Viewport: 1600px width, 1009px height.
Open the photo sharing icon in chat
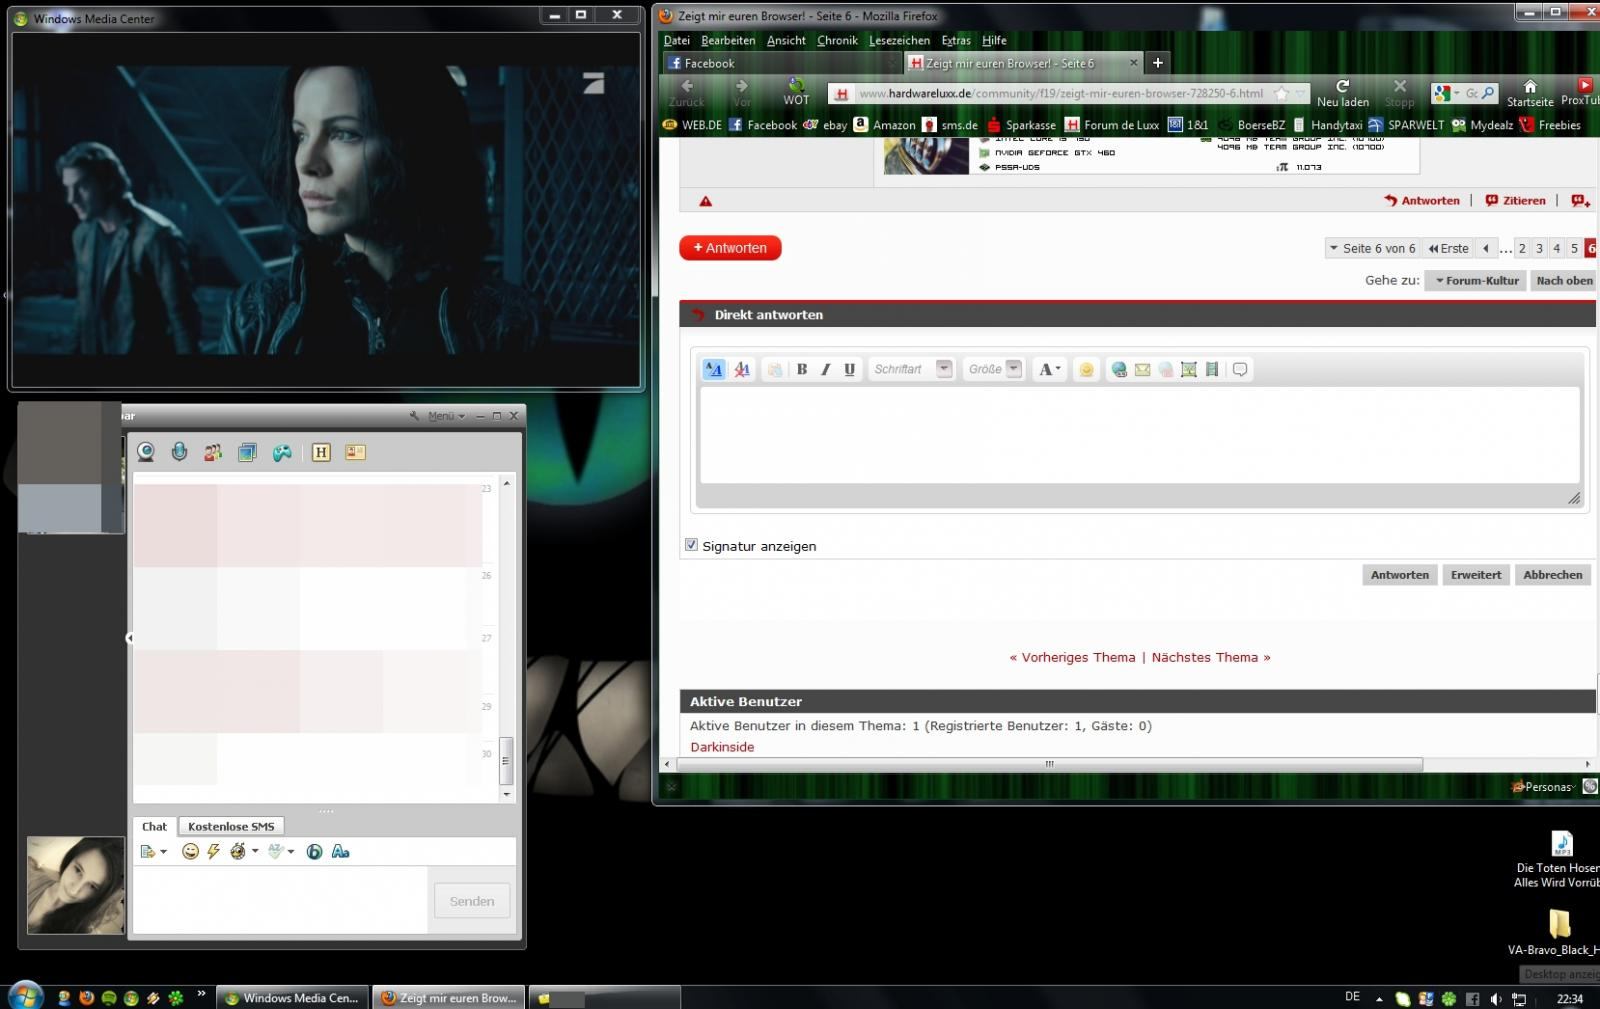click(247, 453)
